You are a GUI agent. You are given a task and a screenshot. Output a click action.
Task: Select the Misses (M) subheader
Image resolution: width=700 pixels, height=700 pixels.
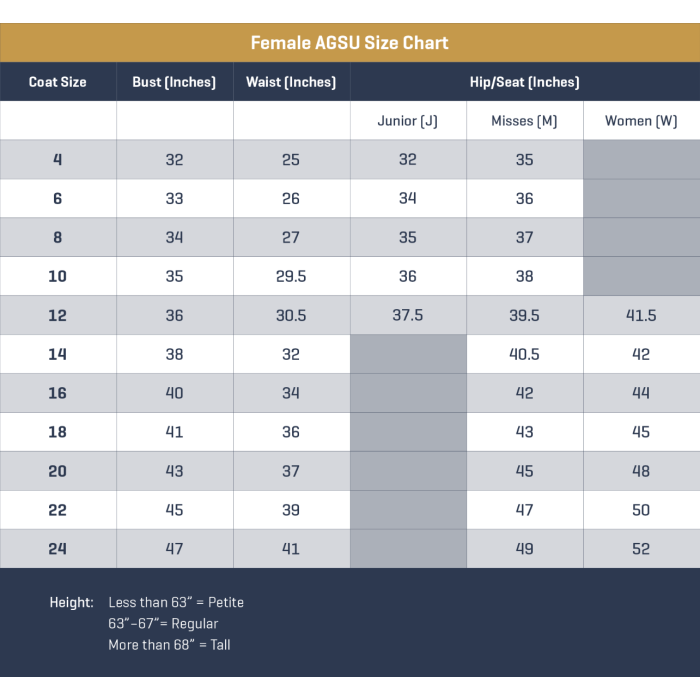click(x=524, y=121)
